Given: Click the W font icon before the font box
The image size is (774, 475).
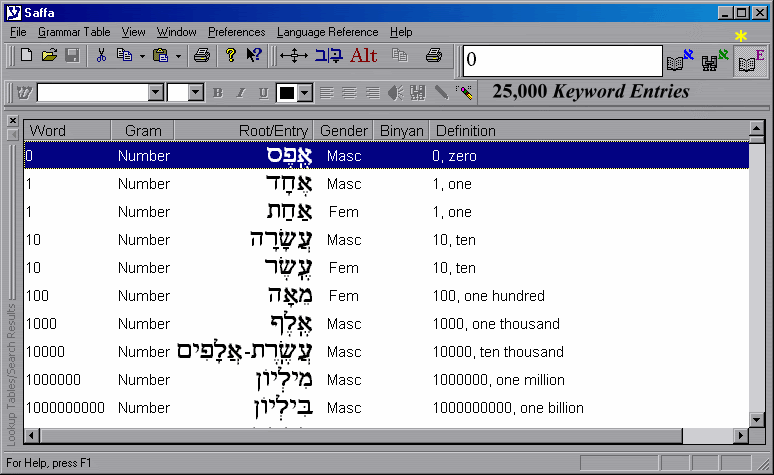Looking at the screenshot, I should click(x=24, y=92).
